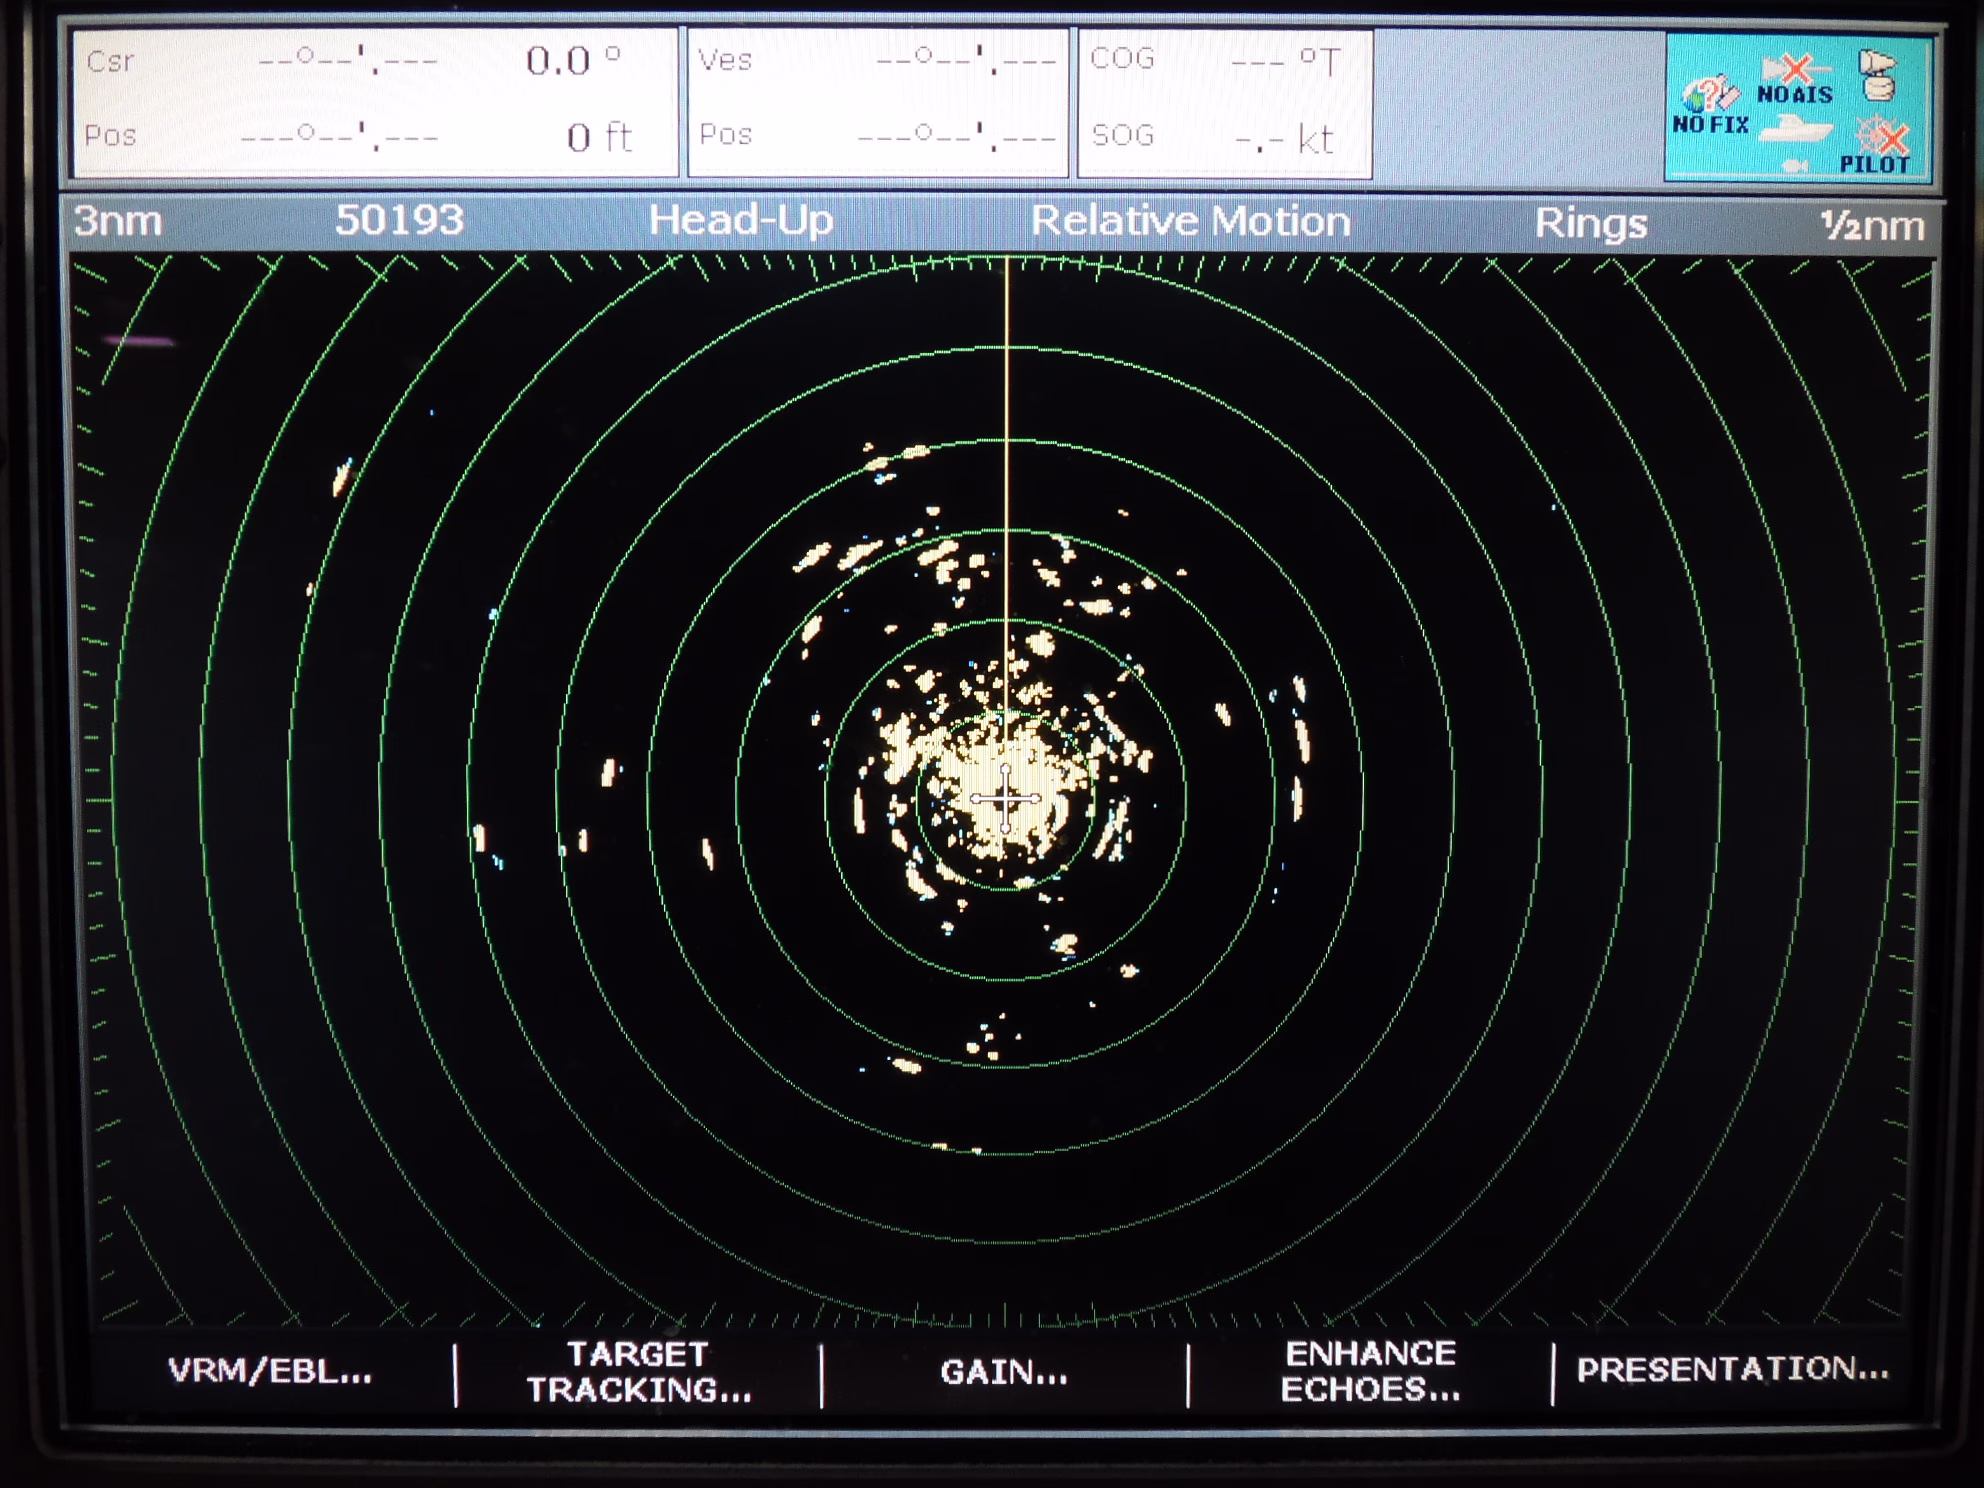Select the COG readout field
1984x1488 pixels.
click(1216, 62)
